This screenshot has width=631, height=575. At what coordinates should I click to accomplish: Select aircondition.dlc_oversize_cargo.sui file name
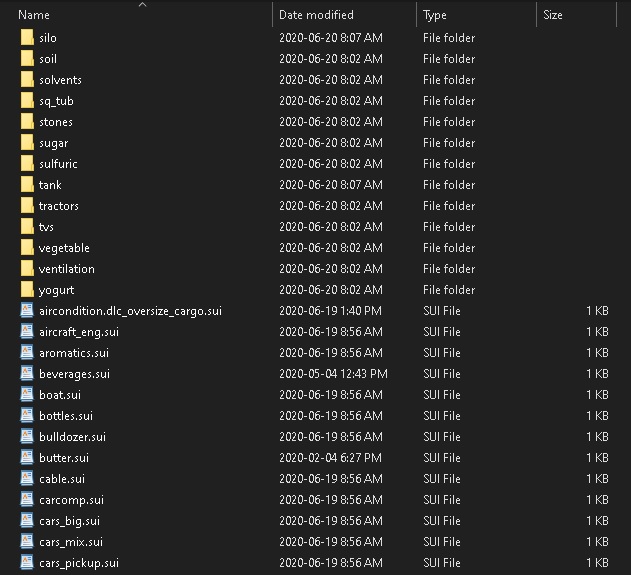pos(130,311)
